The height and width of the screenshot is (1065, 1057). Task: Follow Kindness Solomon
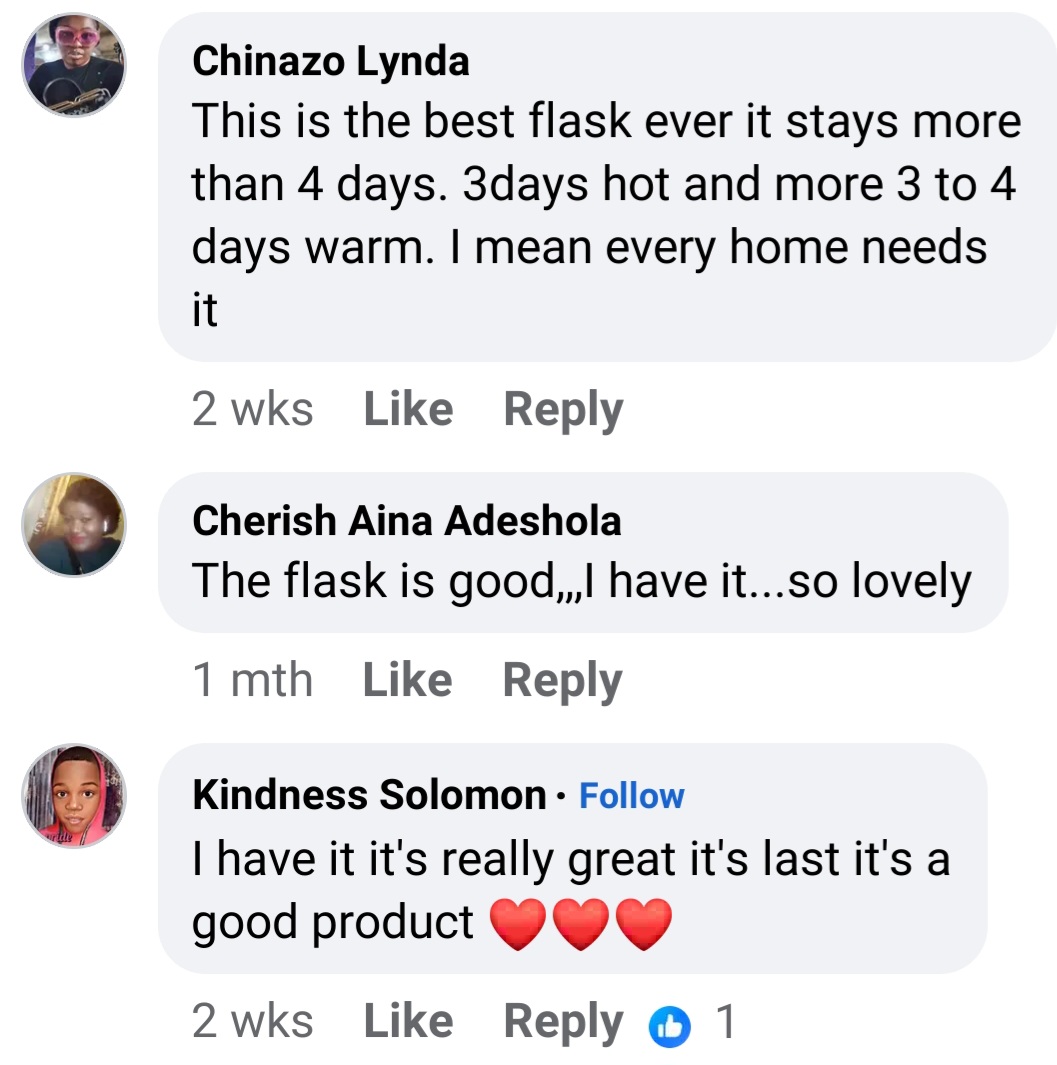(x=632, y=796)
